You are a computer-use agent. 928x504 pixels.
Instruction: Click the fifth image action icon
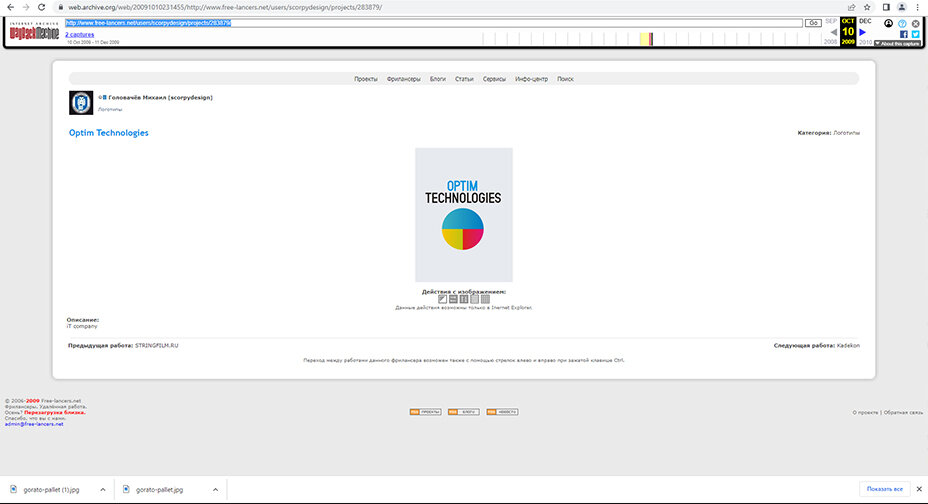485,299
